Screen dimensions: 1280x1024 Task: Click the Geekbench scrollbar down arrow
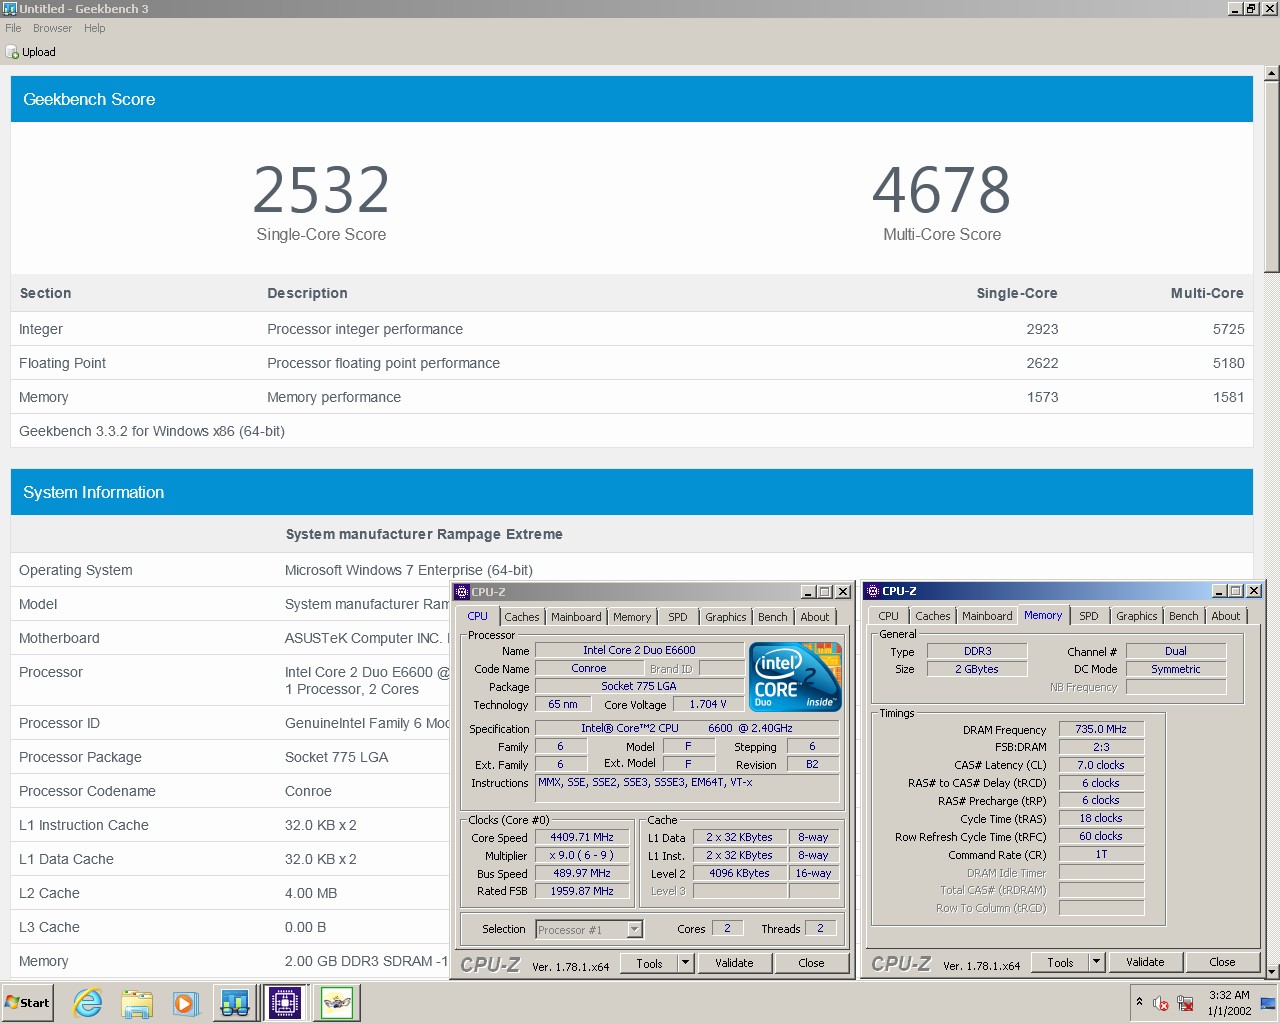tap(1271, 972)
